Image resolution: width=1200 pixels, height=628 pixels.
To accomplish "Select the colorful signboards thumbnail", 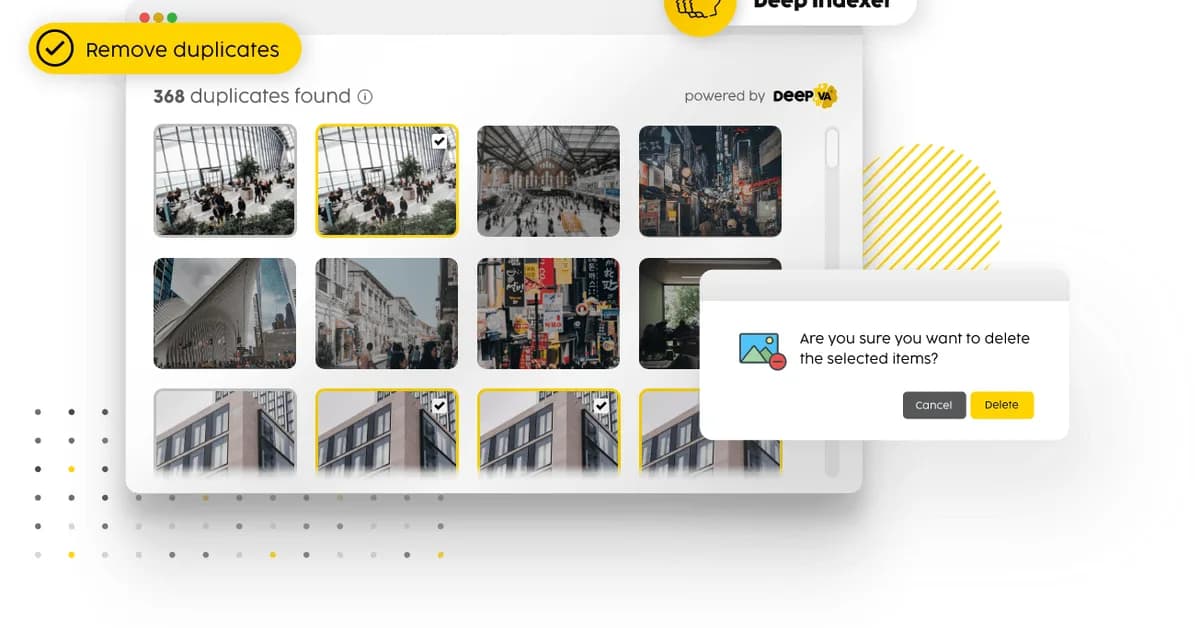I will [x=549, y=313].
